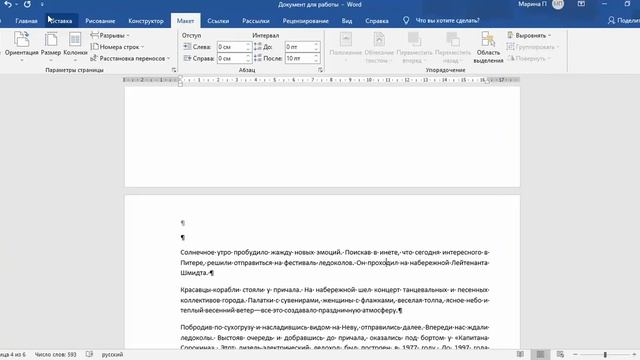
Task: Select the Макет tab
Action: tap(185, 21)
